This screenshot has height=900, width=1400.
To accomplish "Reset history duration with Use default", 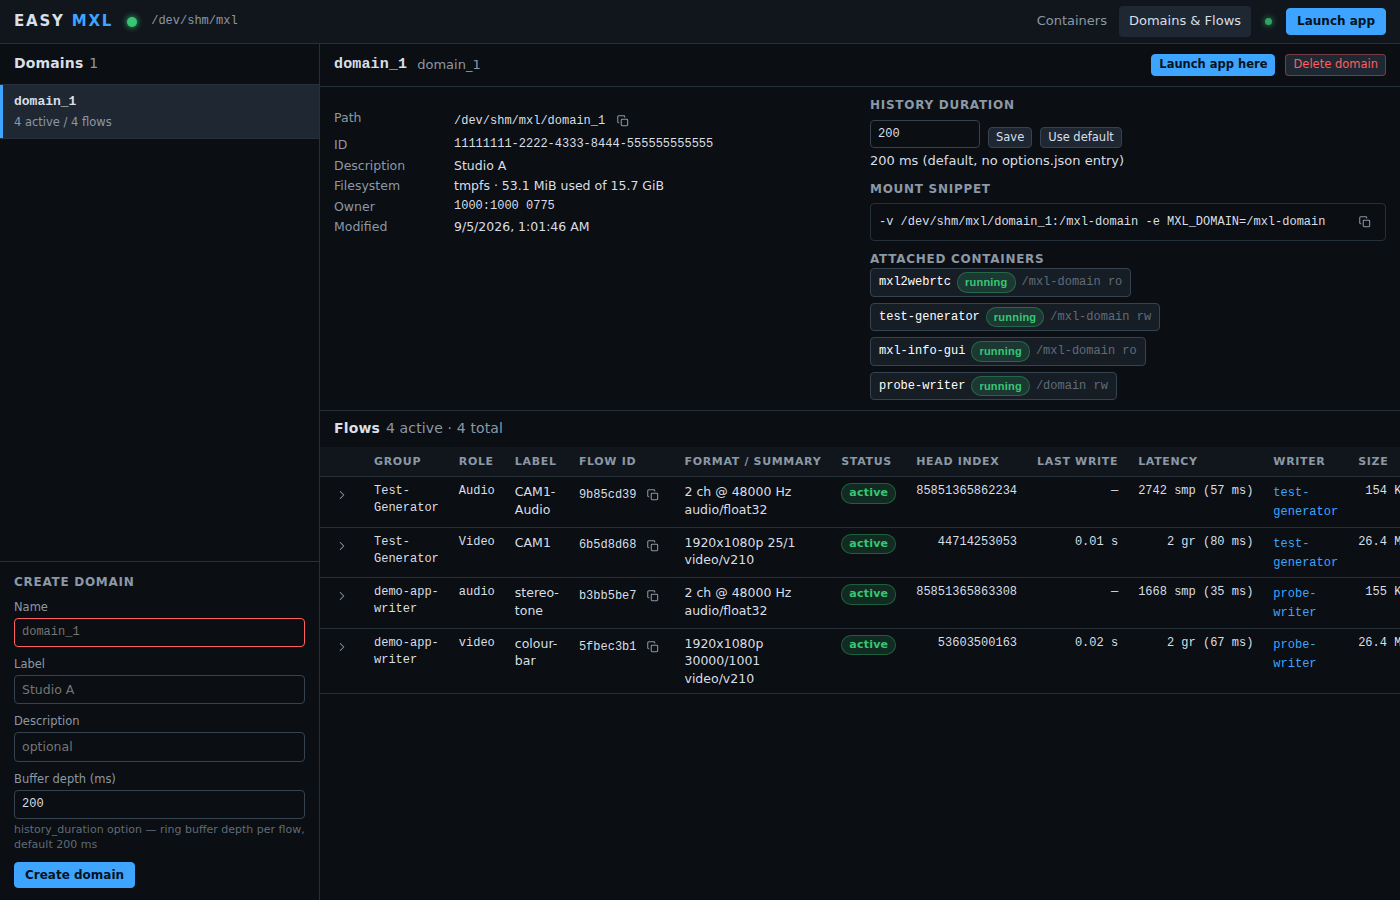I will 1081,137.
